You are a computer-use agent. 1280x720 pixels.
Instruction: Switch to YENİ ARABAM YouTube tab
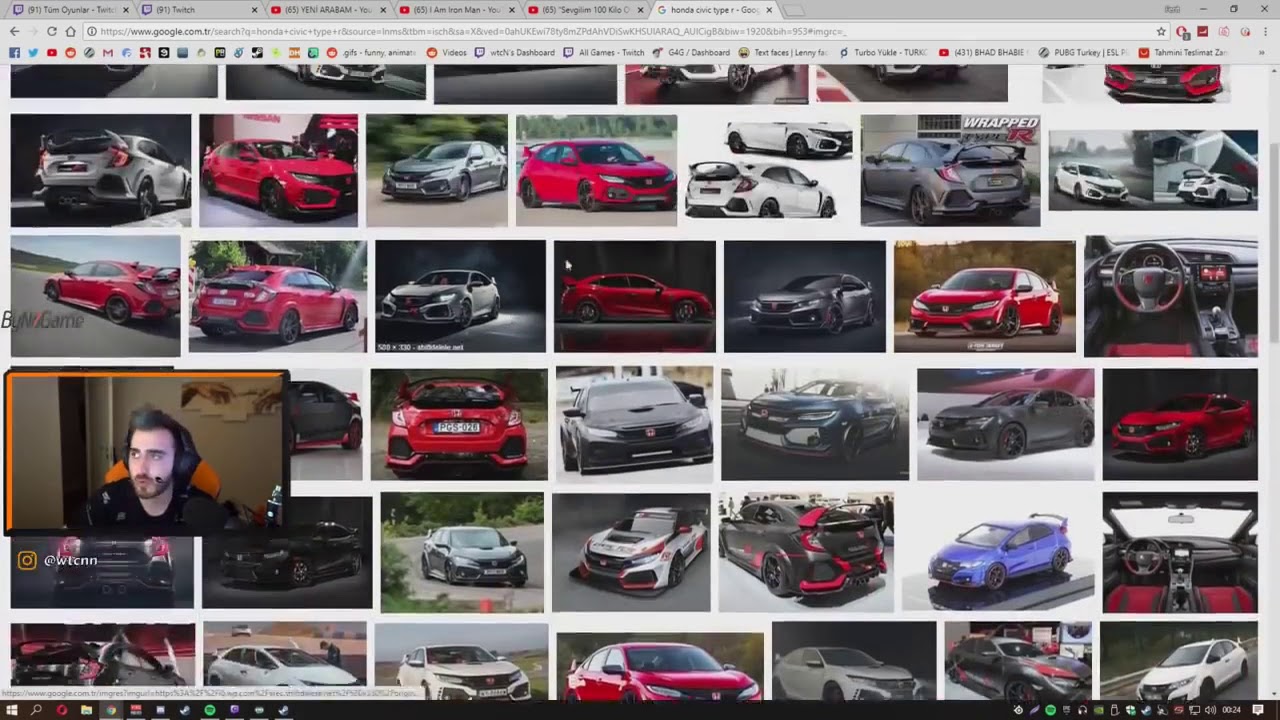pos(326,10)
